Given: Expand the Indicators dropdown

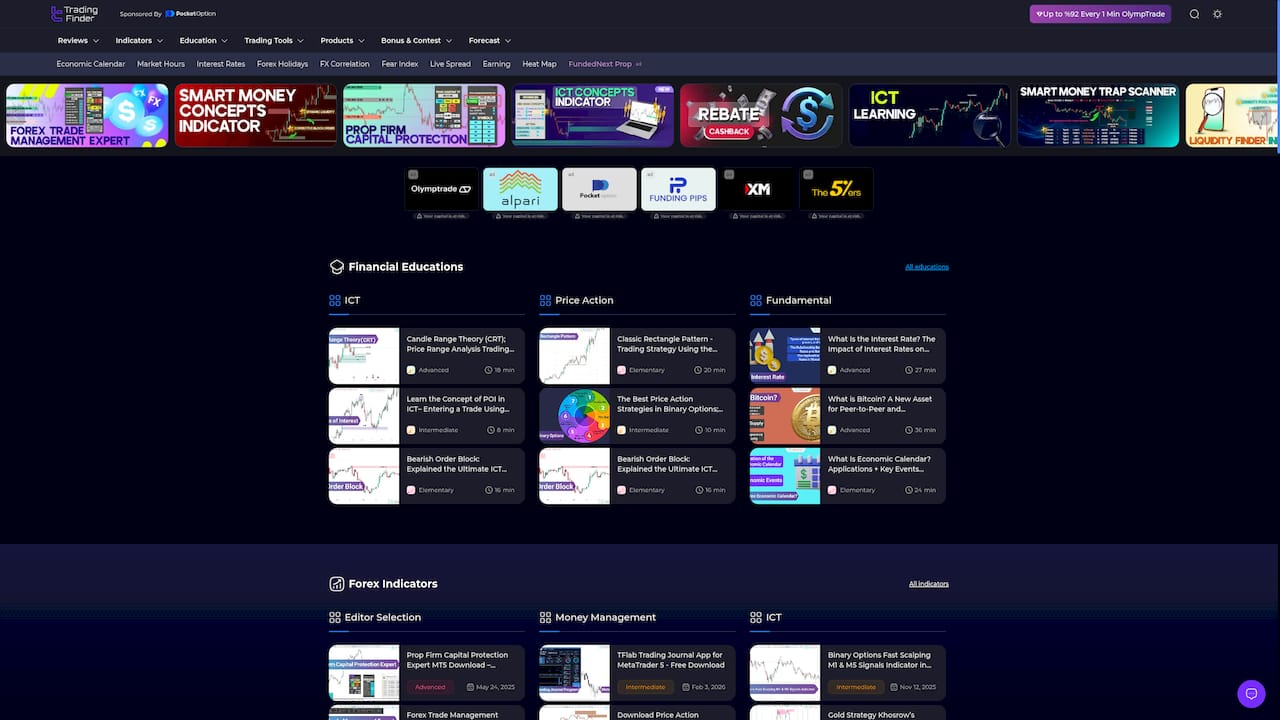Looking at the screenshot, I should [x=138, y=40].
